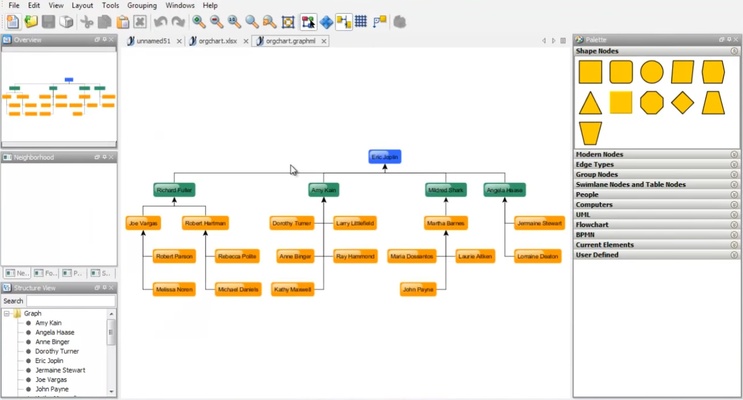Pick the triangle shape in palette

[590, 103]
